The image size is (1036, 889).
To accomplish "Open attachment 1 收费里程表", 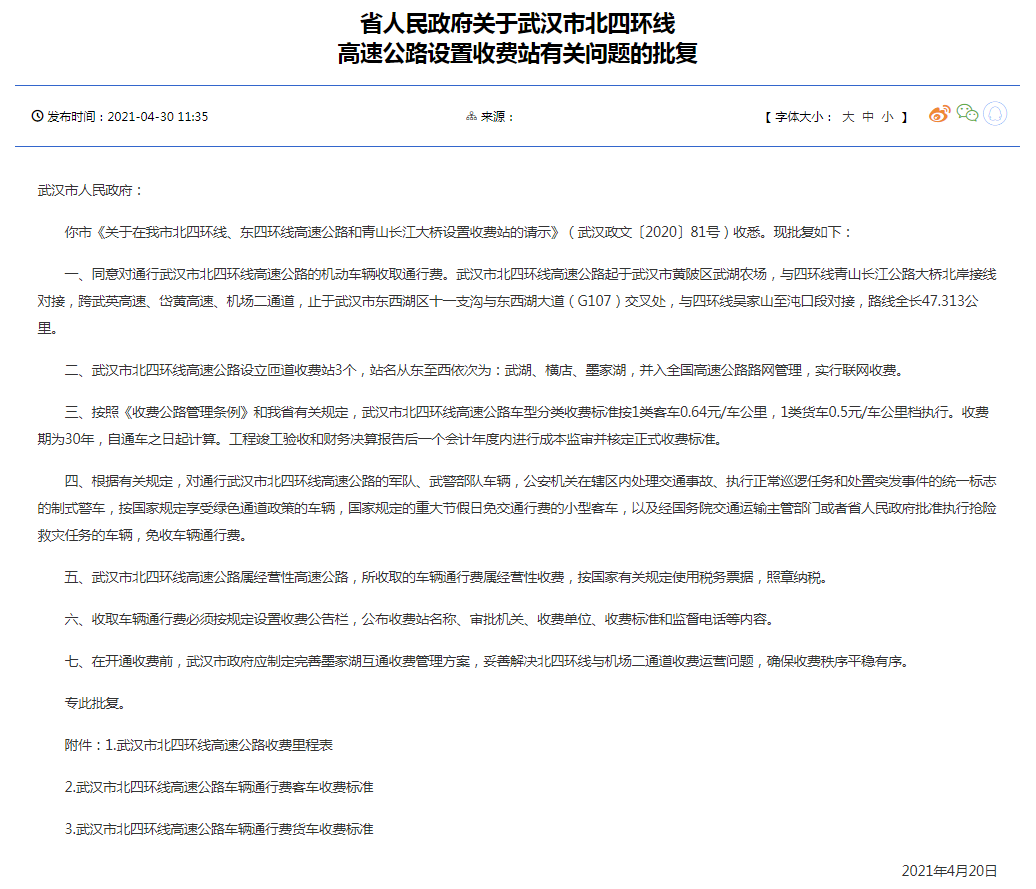I will pos(226,745).
